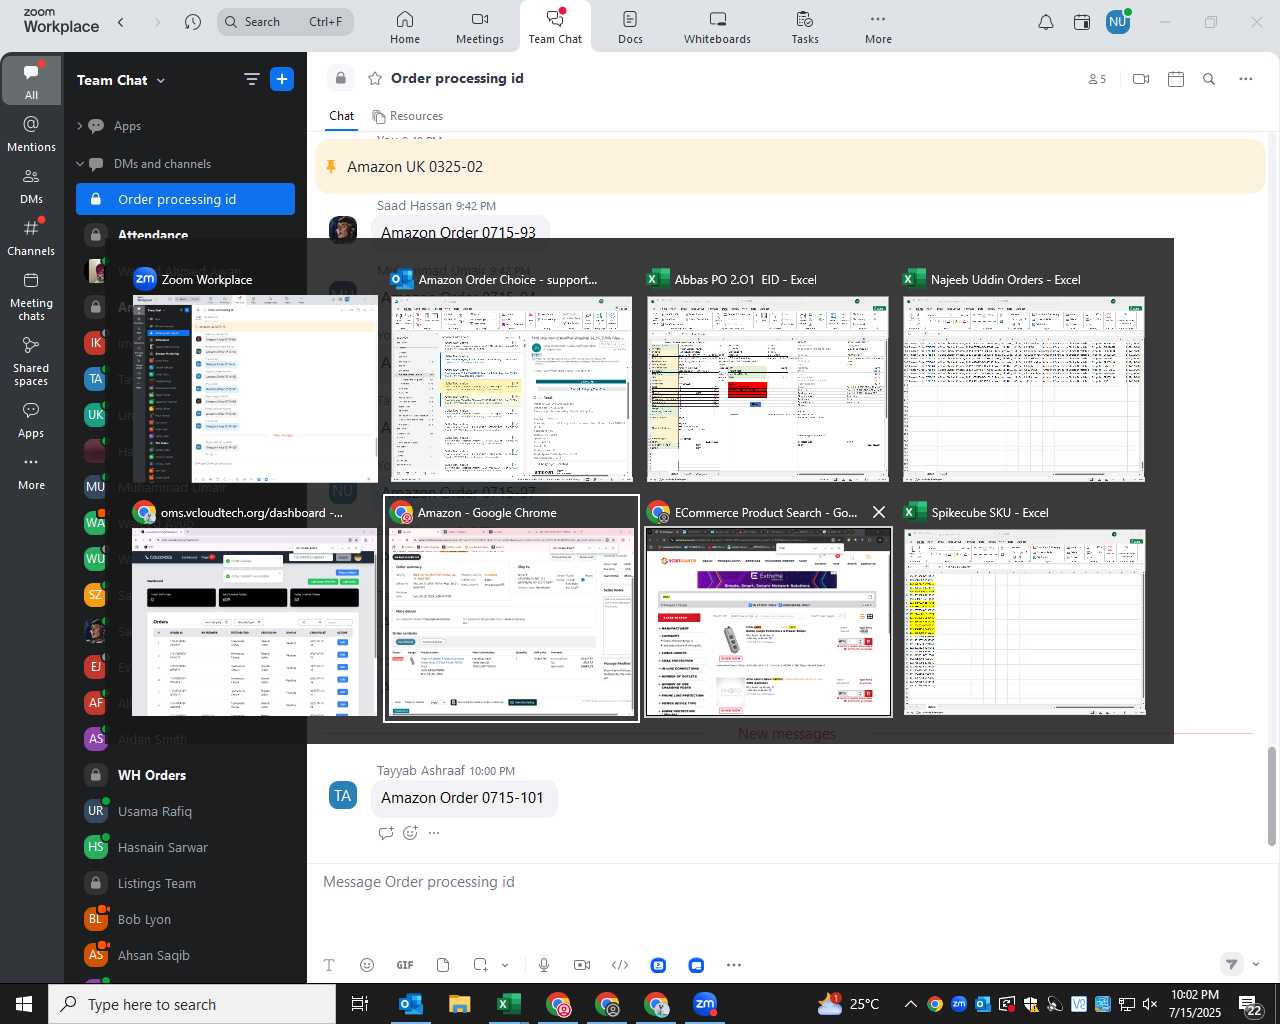Click the Windows taskbar search box
Image resolution: width=1280 pixels, height=1024 pixels.
click(192, 1004)
